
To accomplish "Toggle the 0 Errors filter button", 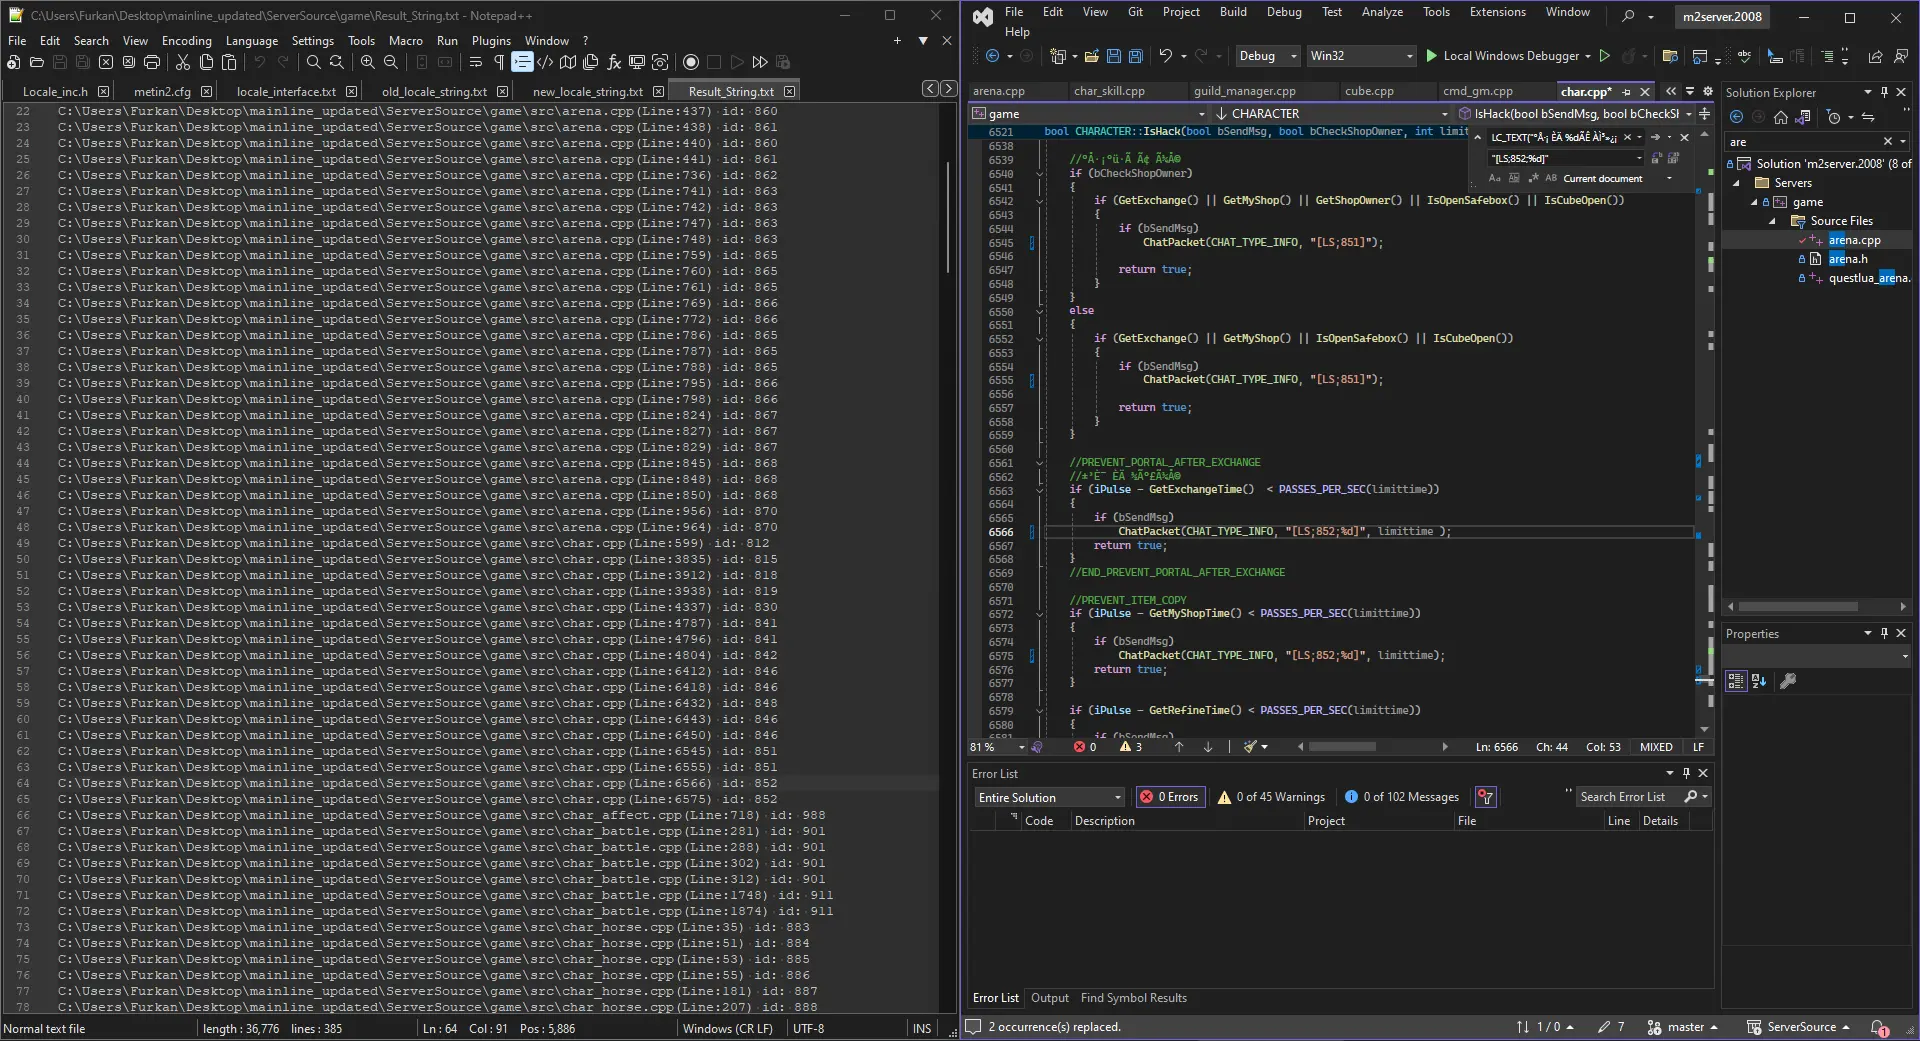I will pos(1170,797).
